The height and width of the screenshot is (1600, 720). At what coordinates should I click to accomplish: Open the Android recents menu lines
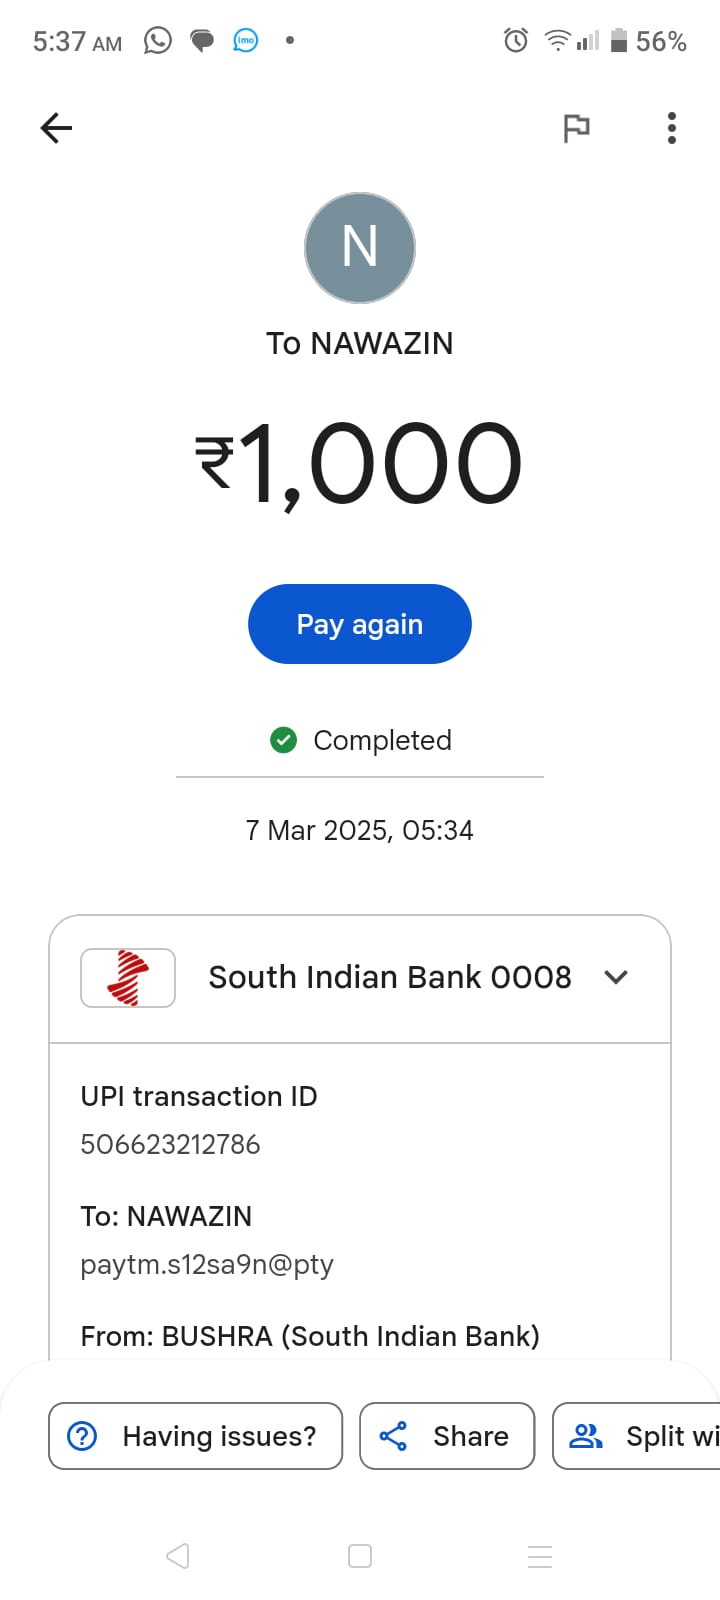tap(540, 1556)
